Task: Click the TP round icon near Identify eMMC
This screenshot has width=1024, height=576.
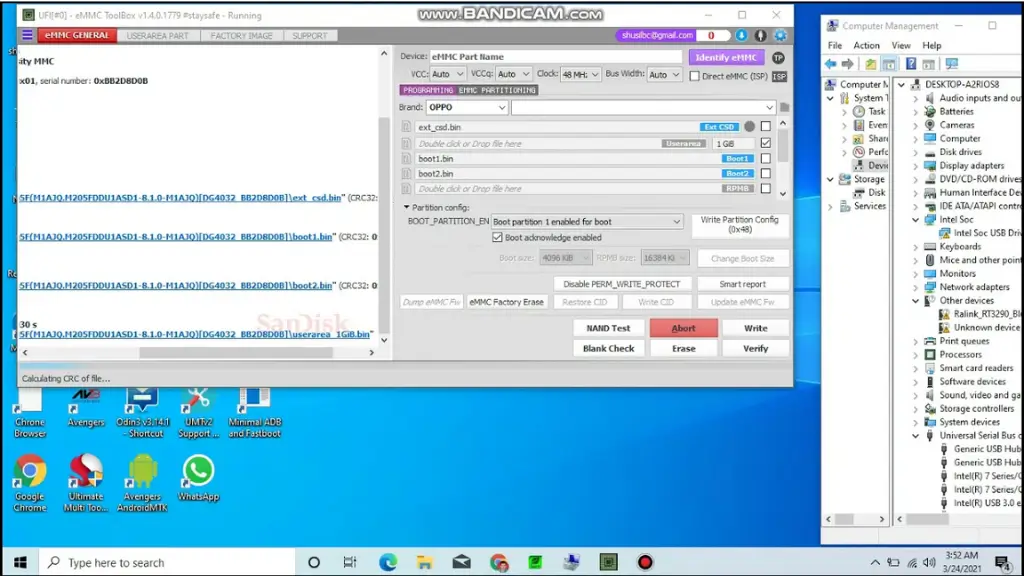Action: (778, 57)
